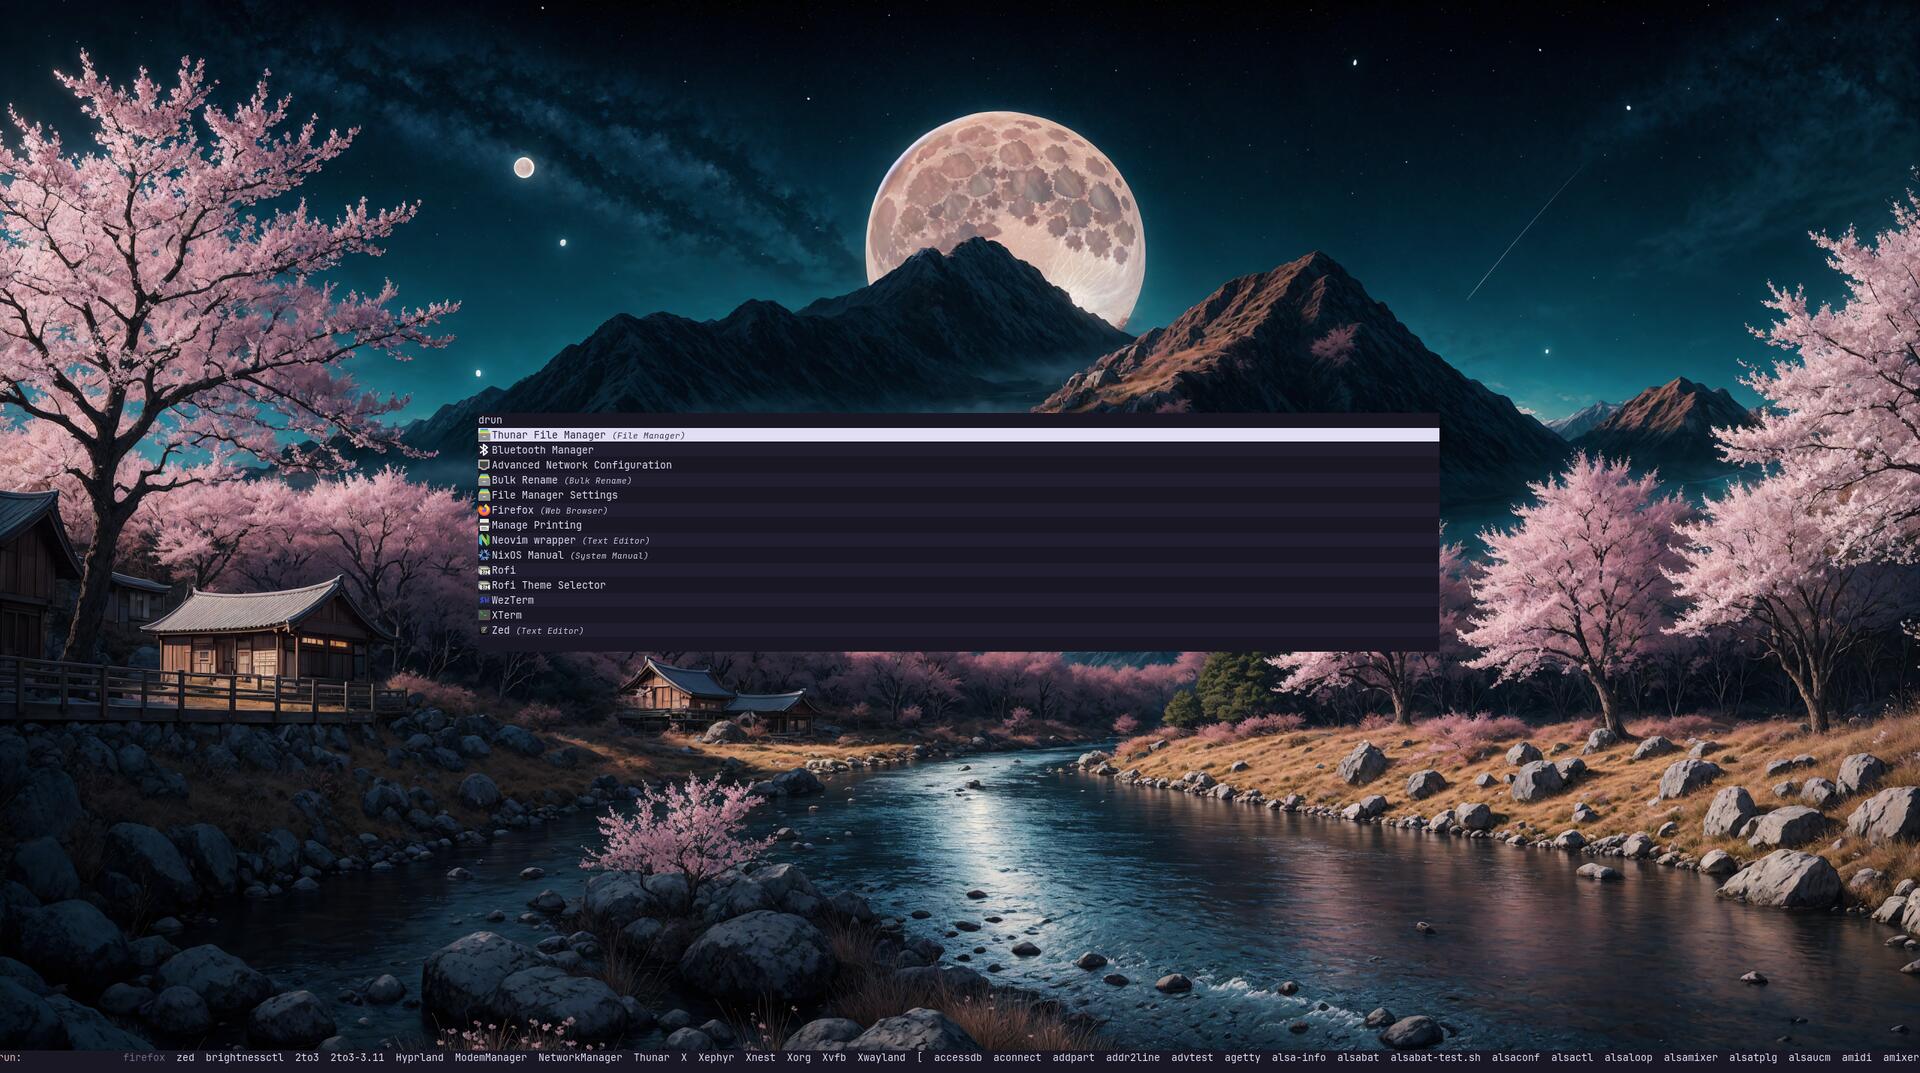The height and width of the screenshot is (1073, 1920).
Task: Select alsactl in the run bar
Action: click(x=1572, y=1057)
